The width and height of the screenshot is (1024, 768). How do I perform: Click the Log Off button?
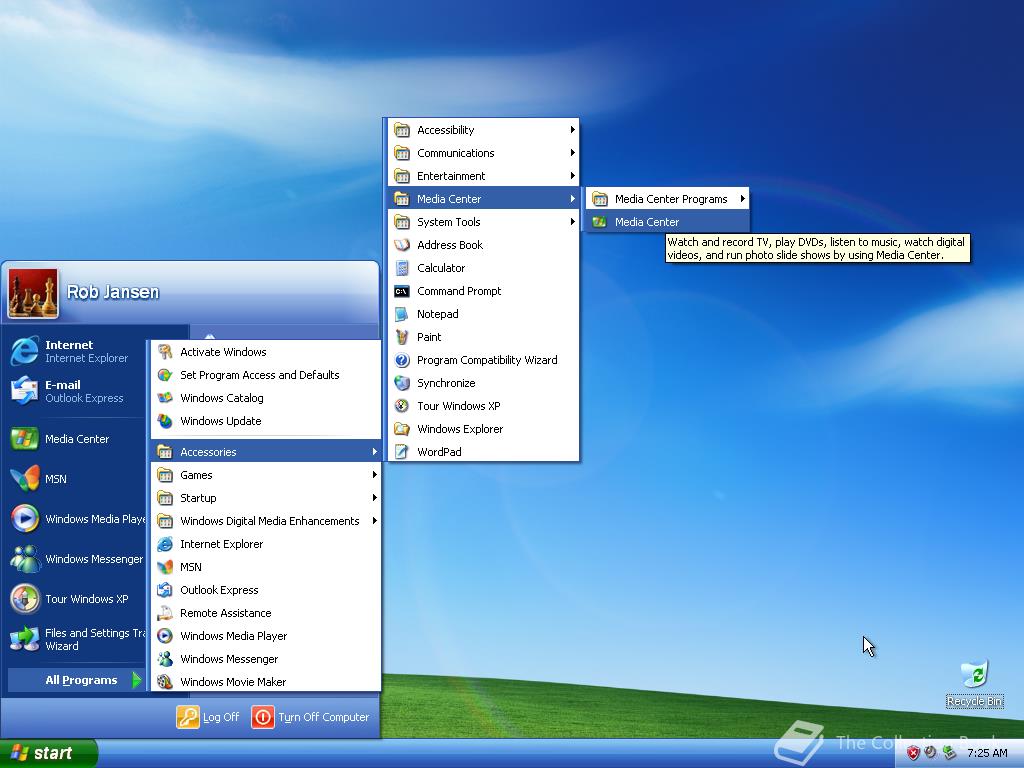pyautogui.click(x=208, y=717)
